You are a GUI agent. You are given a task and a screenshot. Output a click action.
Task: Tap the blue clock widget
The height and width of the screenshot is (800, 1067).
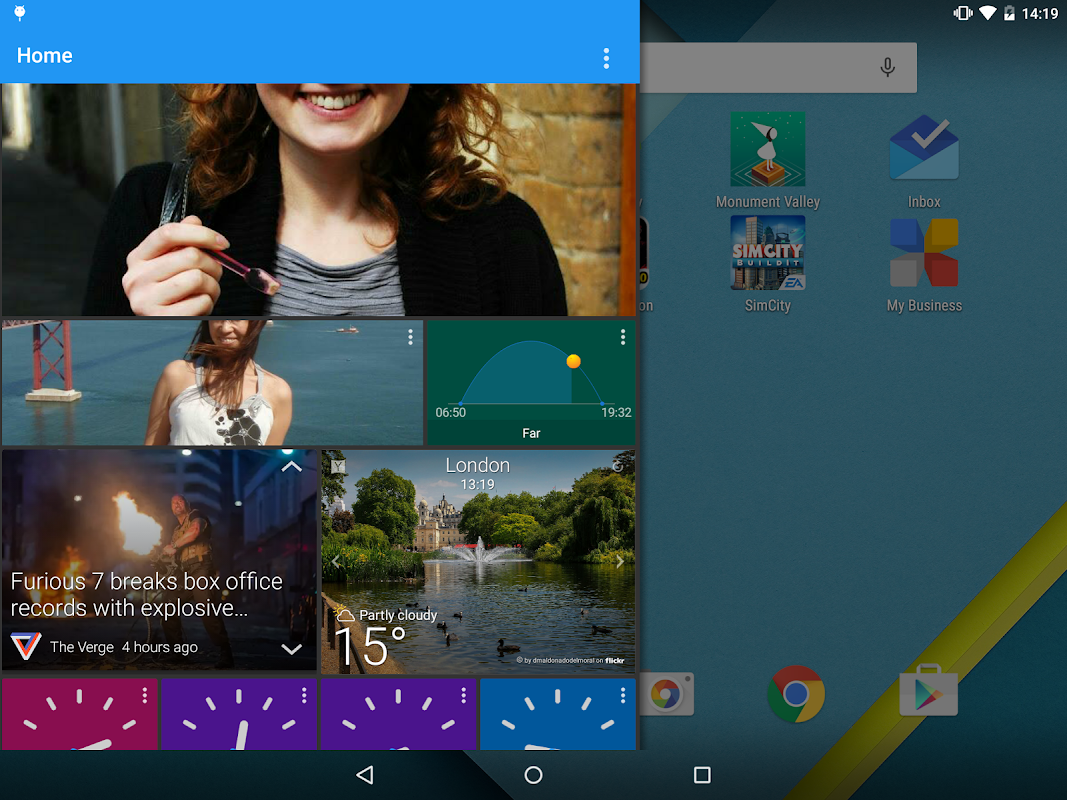tap(558, 714)
